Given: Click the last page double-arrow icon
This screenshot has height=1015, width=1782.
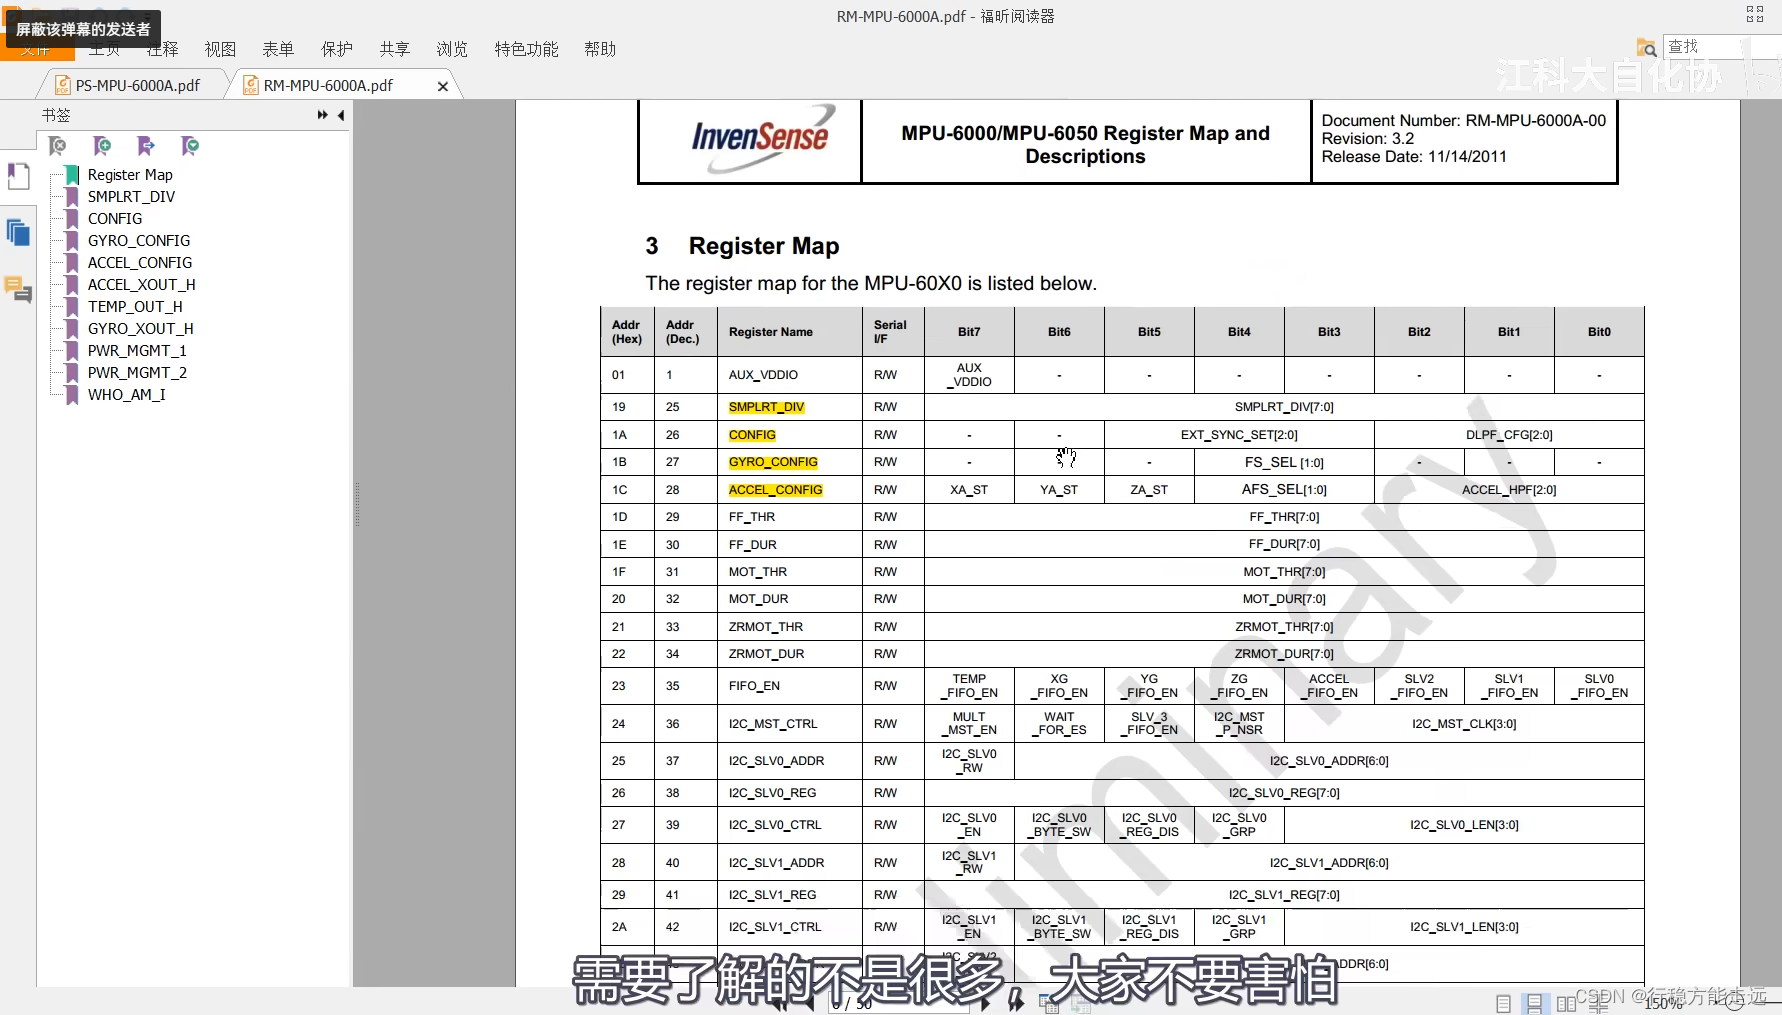Looking at the screenshot, I should 1016,1003.
